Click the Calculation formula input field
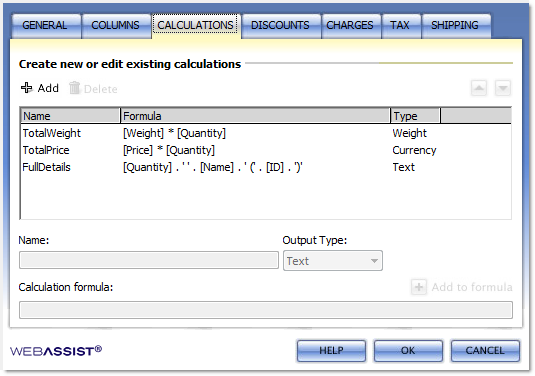535x376 pixels. tap(266, 310)
